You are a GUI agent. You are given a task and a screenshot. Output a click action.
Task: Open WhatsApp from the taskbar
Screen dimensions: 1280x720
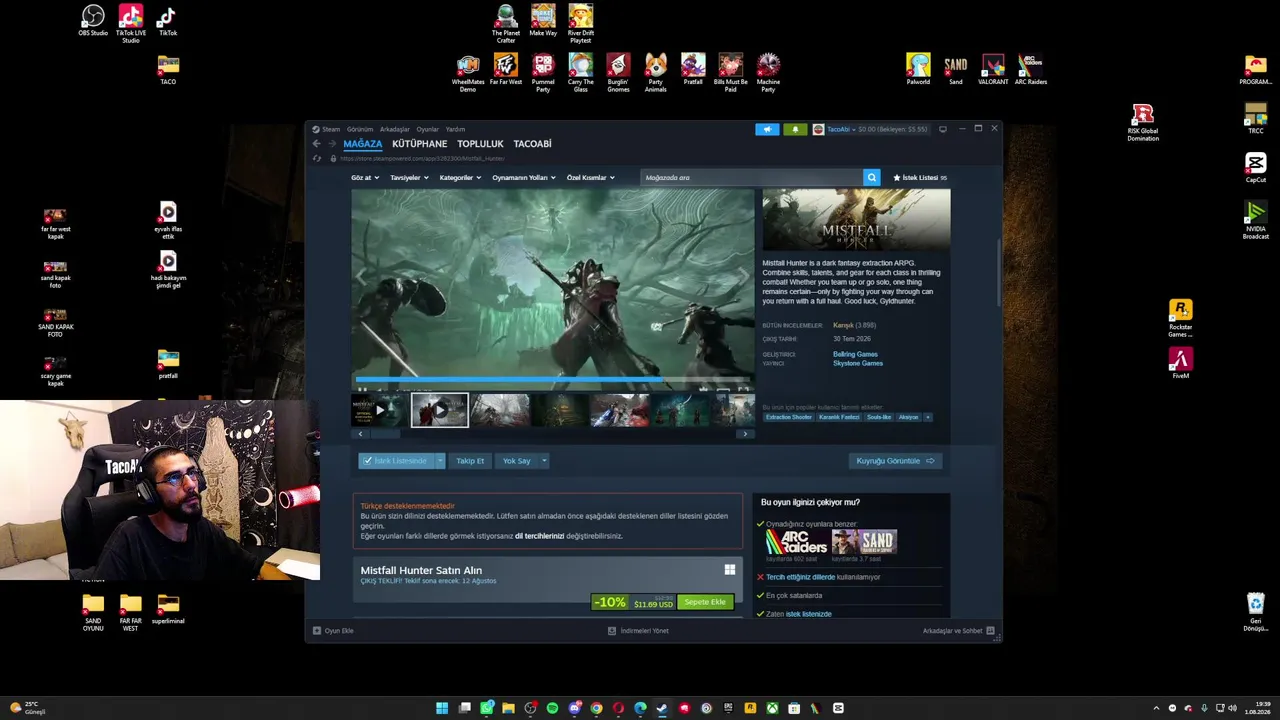click(x=486, y=708)
